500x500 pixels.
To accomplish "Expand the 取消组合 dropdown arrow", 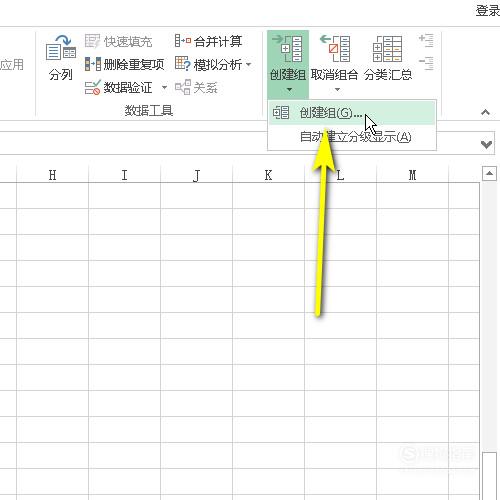I will (337, 90).
